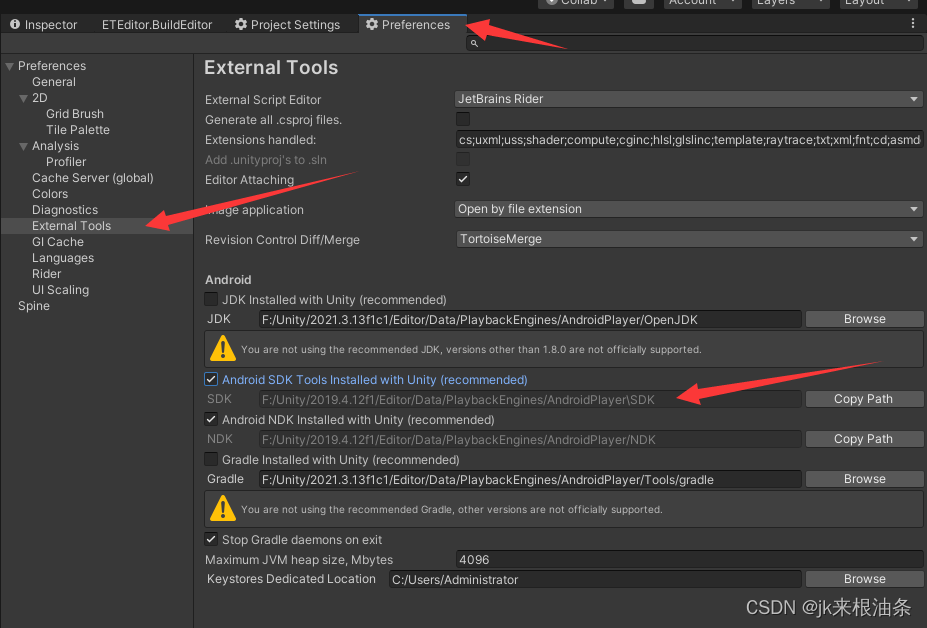Open the Revision Control Diff/Merge dropdown
Screen dimensions: 927x628
click(685, 239)
